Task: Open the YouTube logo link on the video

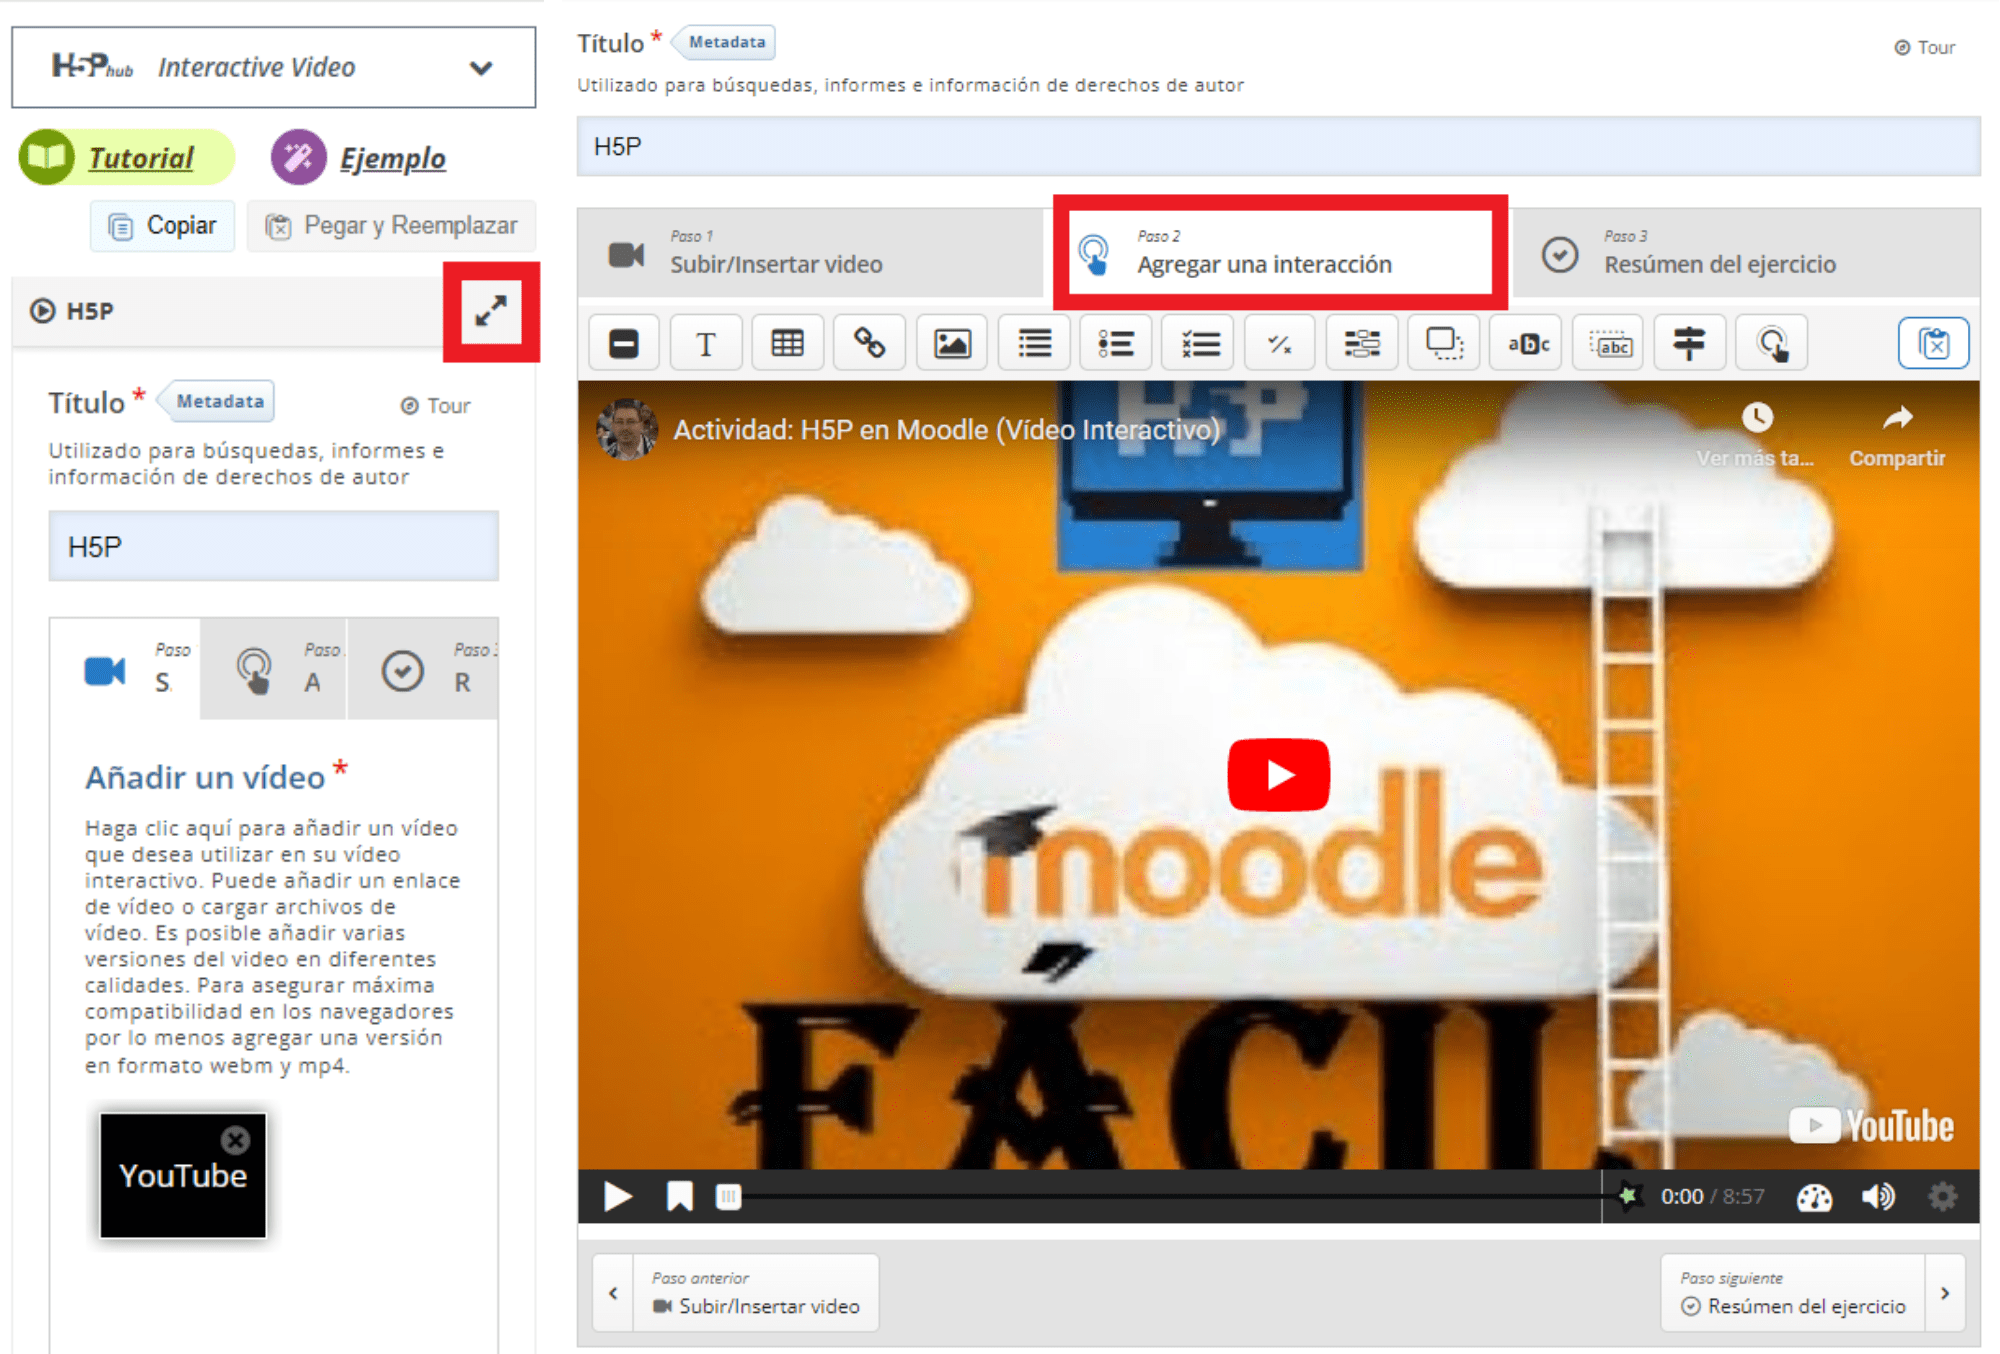Action: (1871, 1125)
